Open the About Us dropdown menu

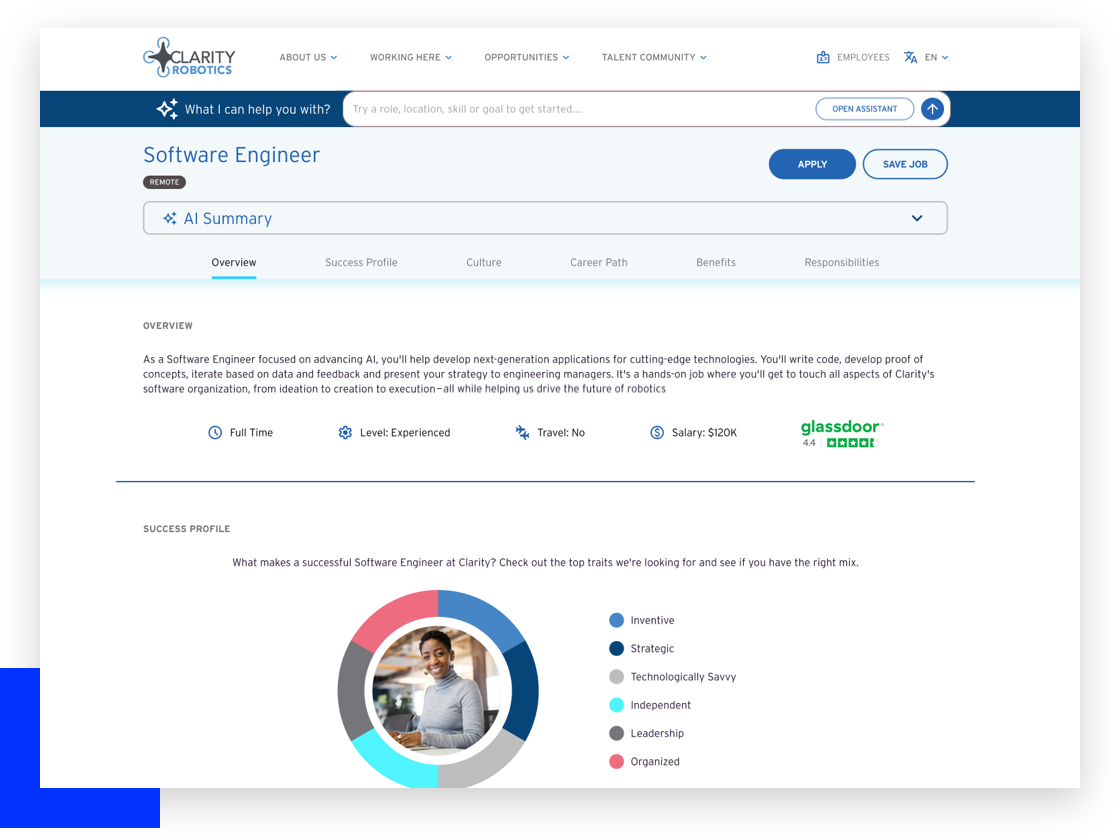[x=308, y=58]
